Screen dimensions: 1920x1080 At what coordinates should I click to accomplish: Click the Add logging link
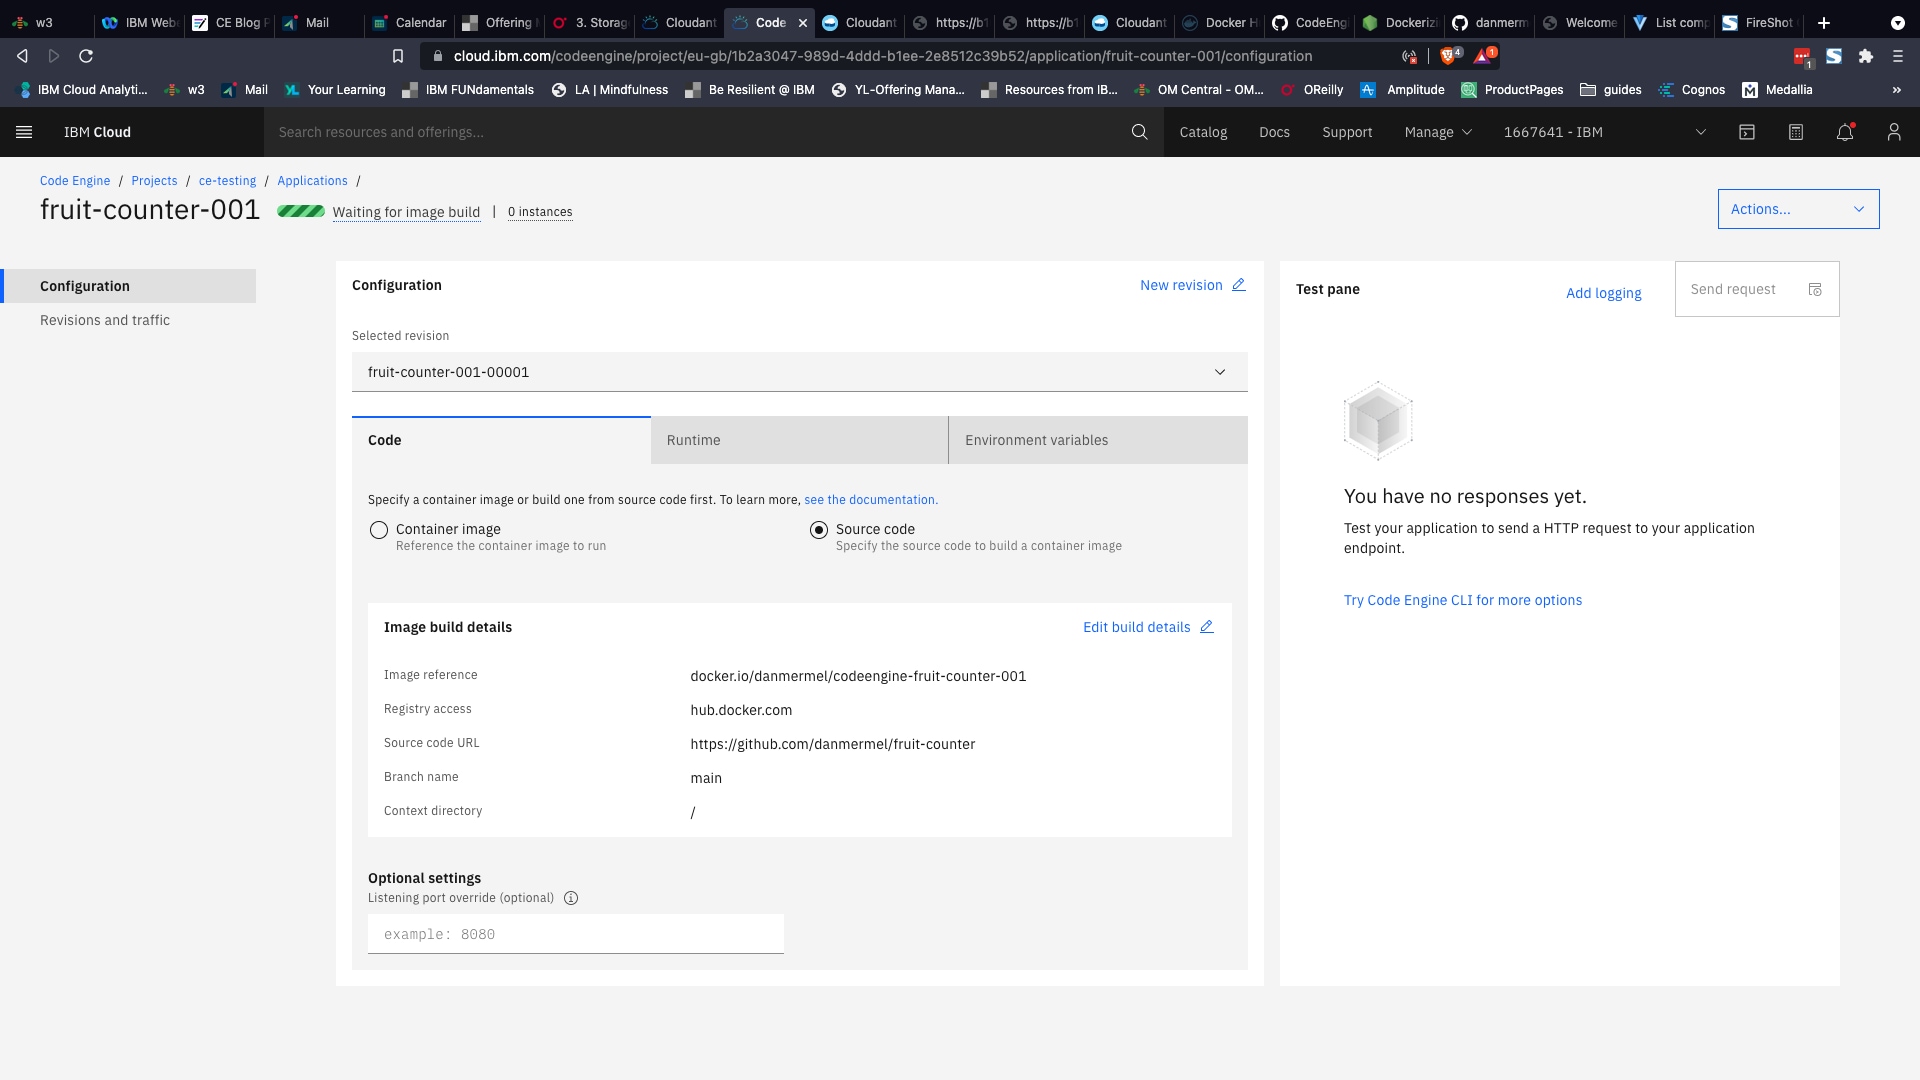1603,293
